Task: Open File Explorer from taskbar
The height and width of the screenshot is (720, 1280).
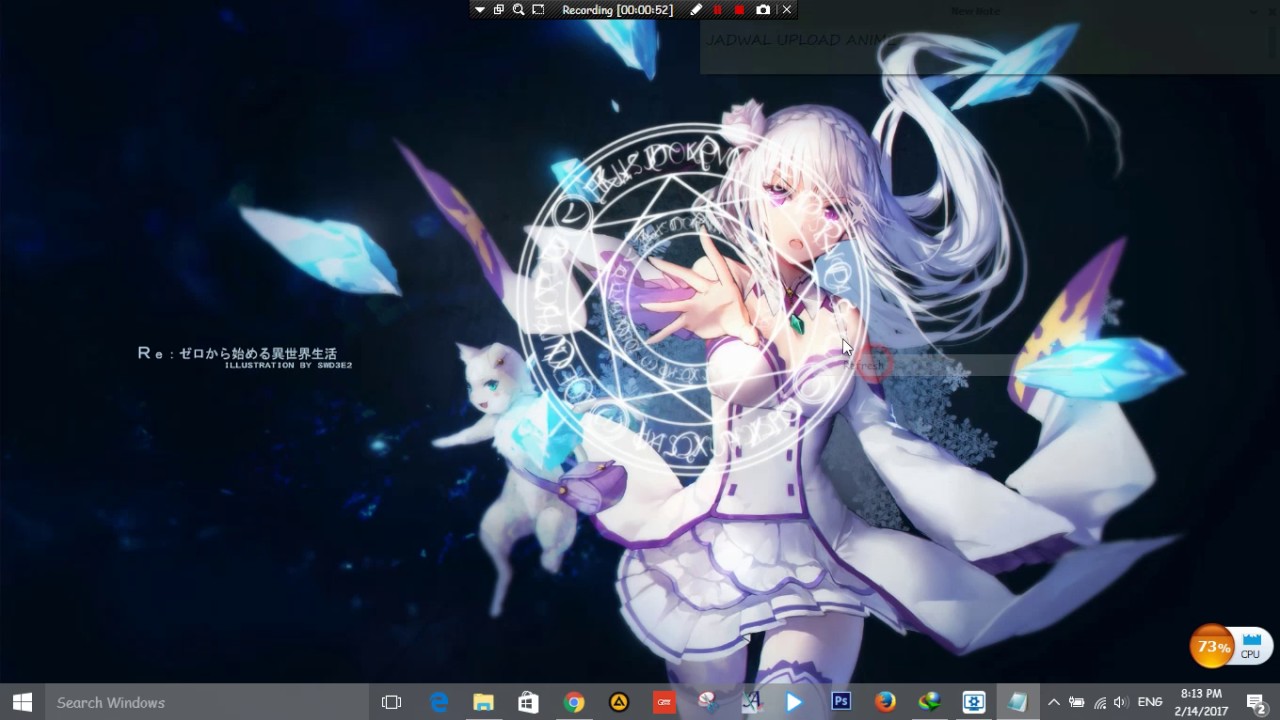Action: (x=484, y=702)
